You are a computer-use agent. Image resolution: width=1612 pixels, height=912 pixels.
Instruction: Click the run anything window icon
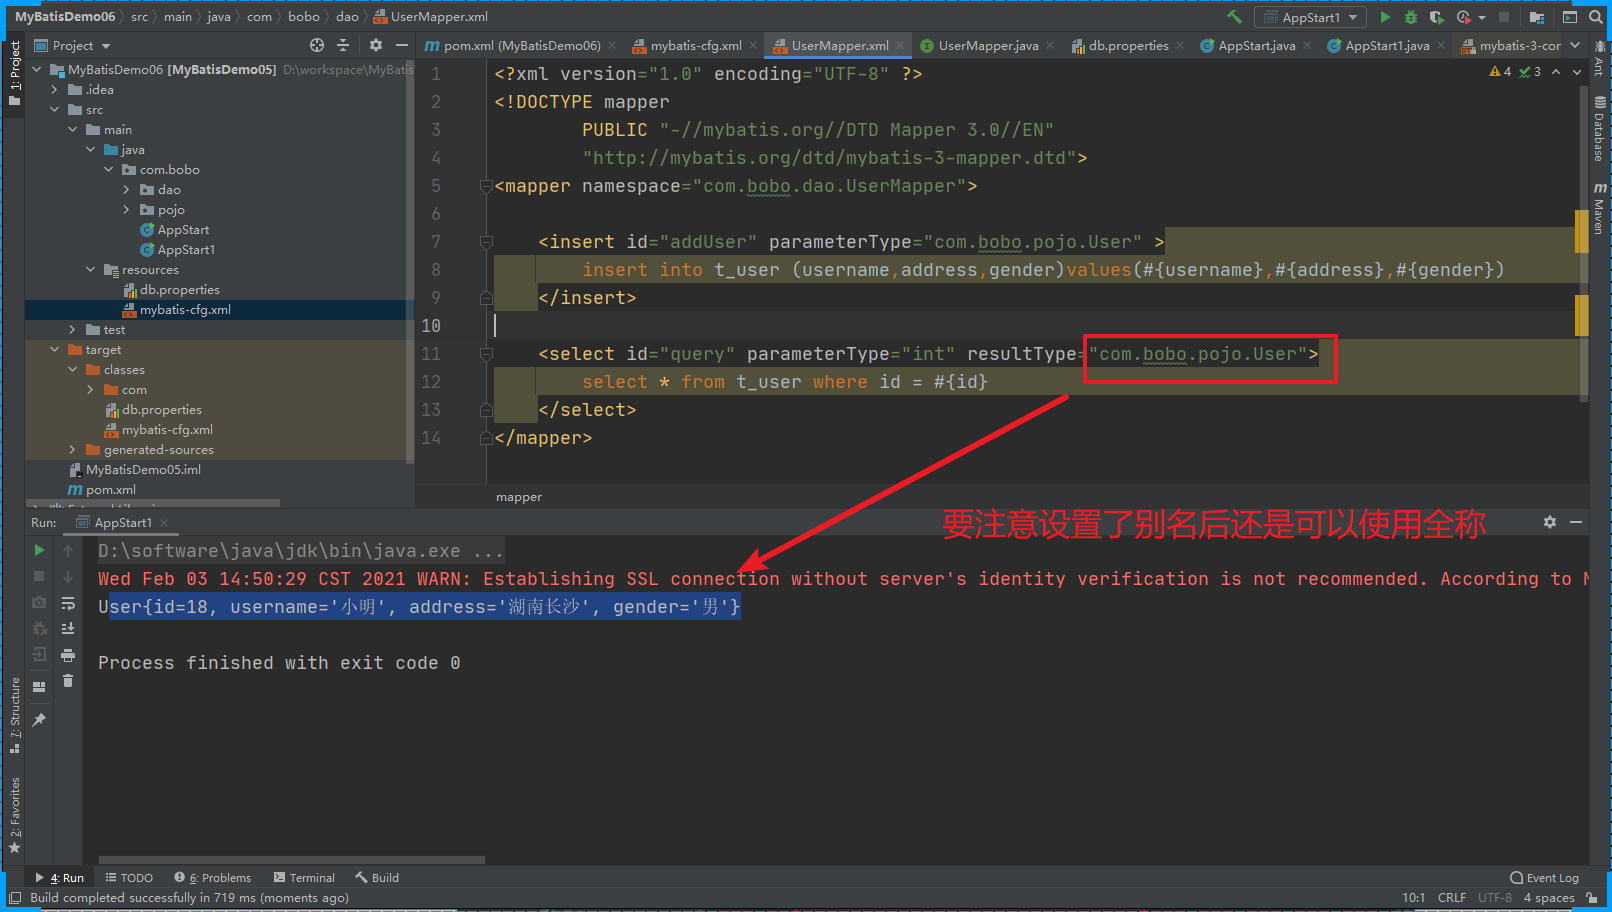pyautogui.click(x=1569, y=17)
